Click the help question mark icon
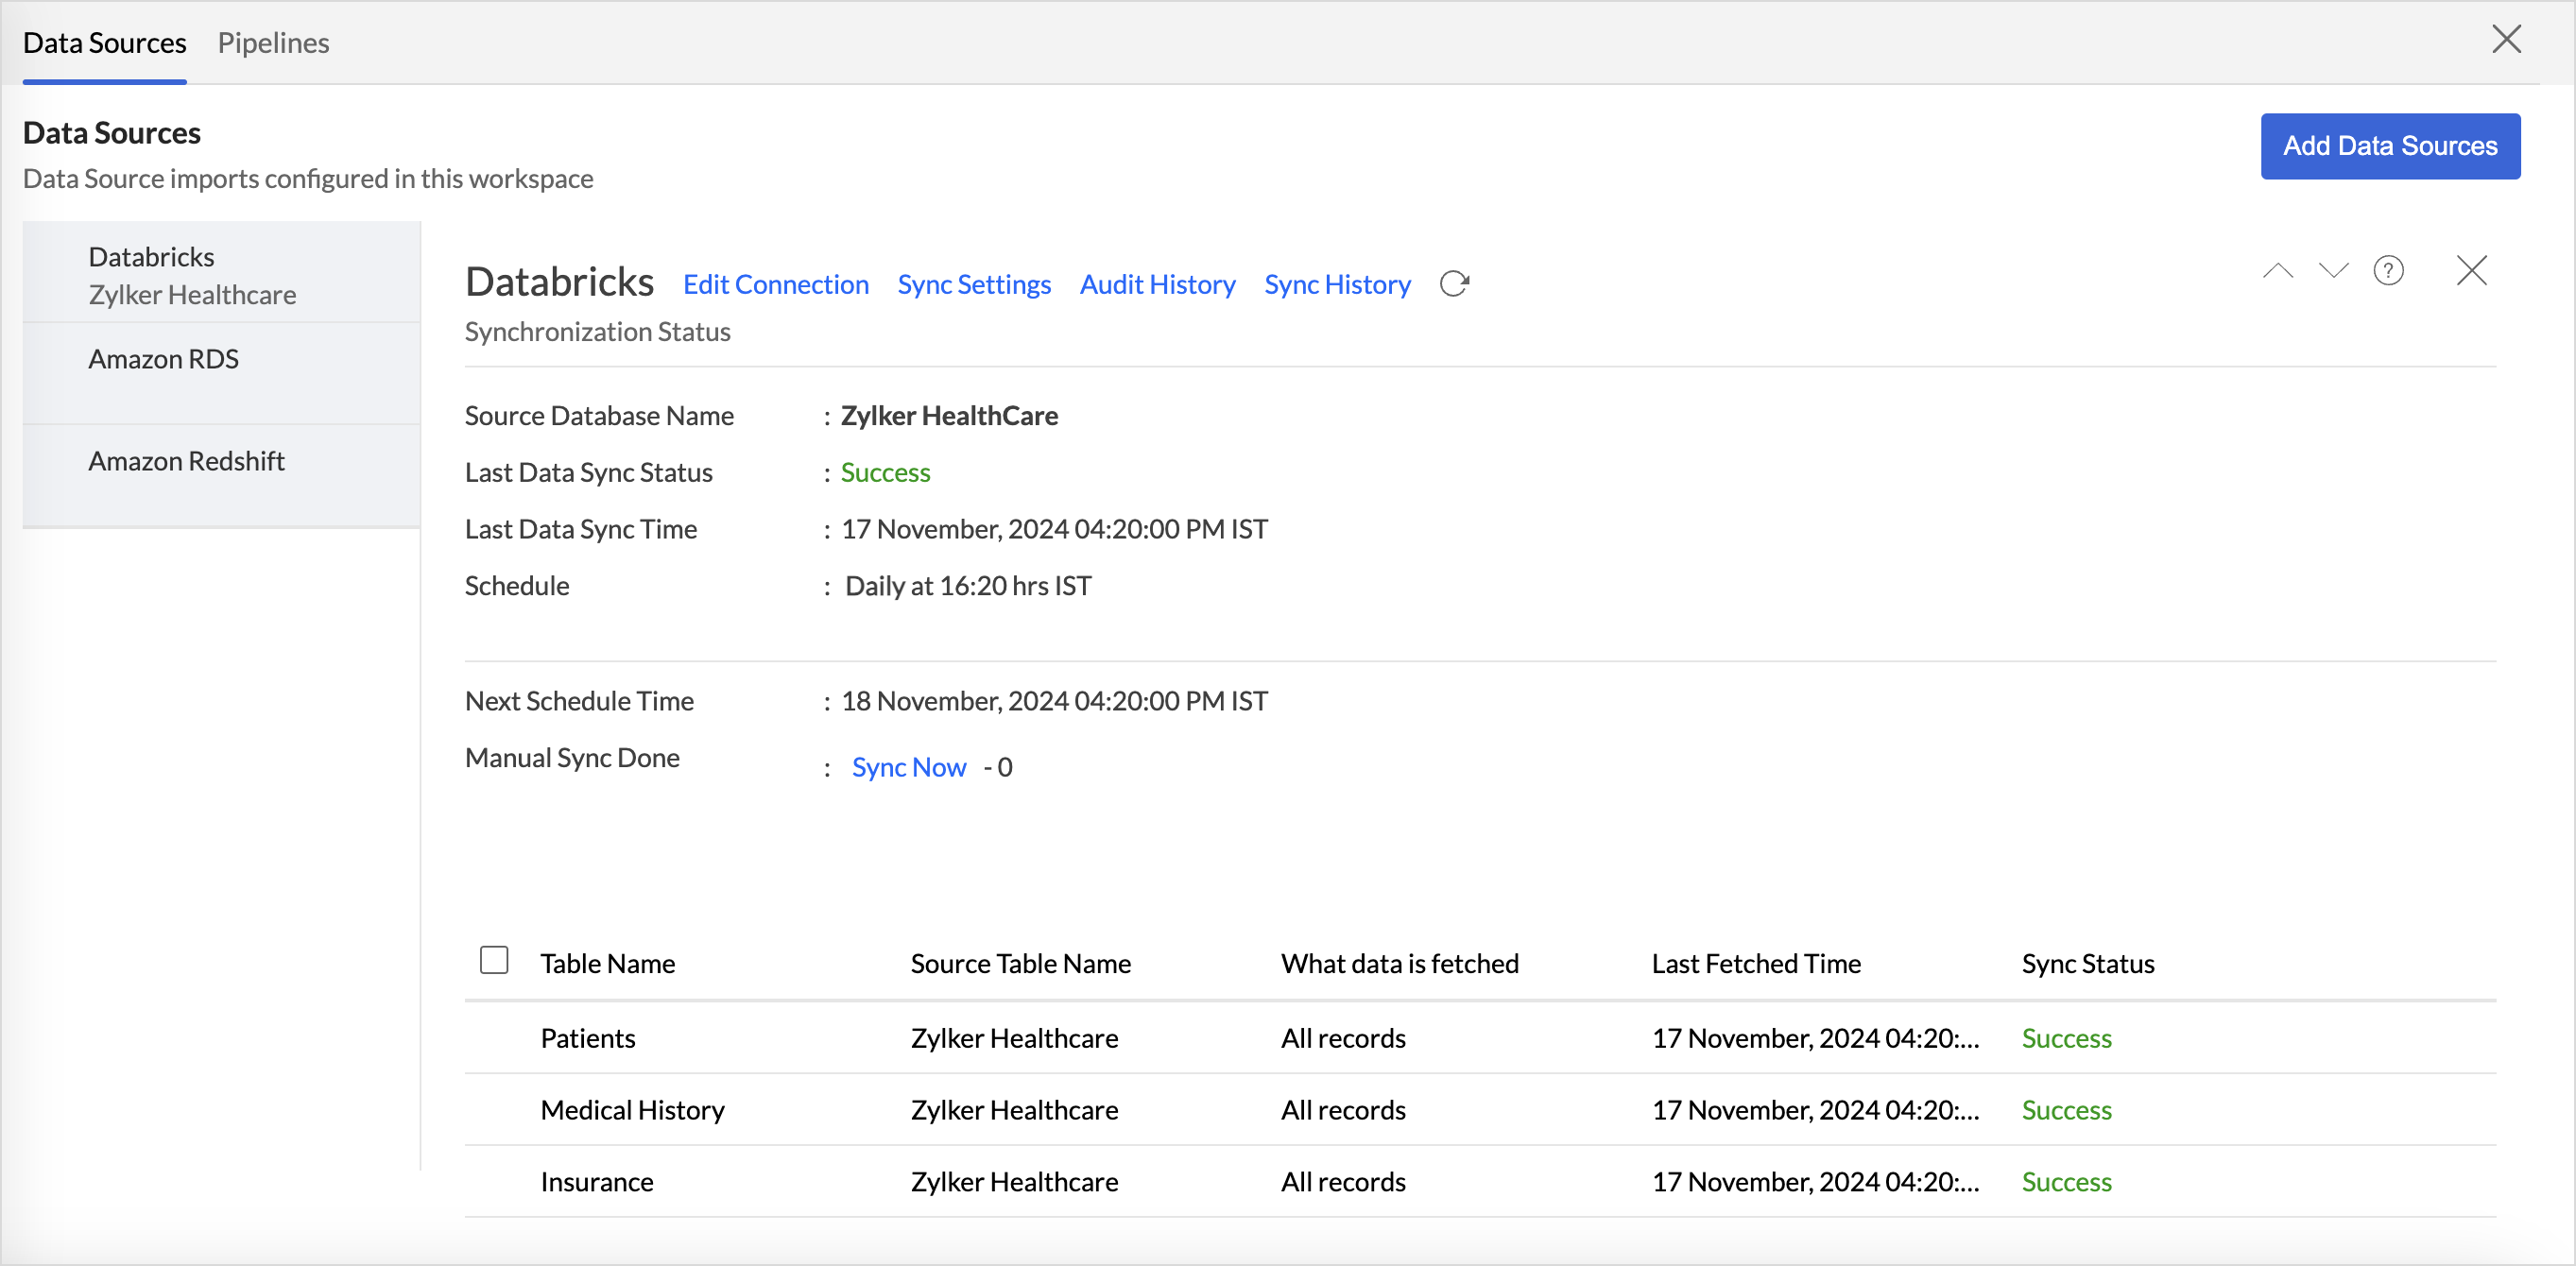Screen dimensions: 2576x1266 (x=2388, y=271)
